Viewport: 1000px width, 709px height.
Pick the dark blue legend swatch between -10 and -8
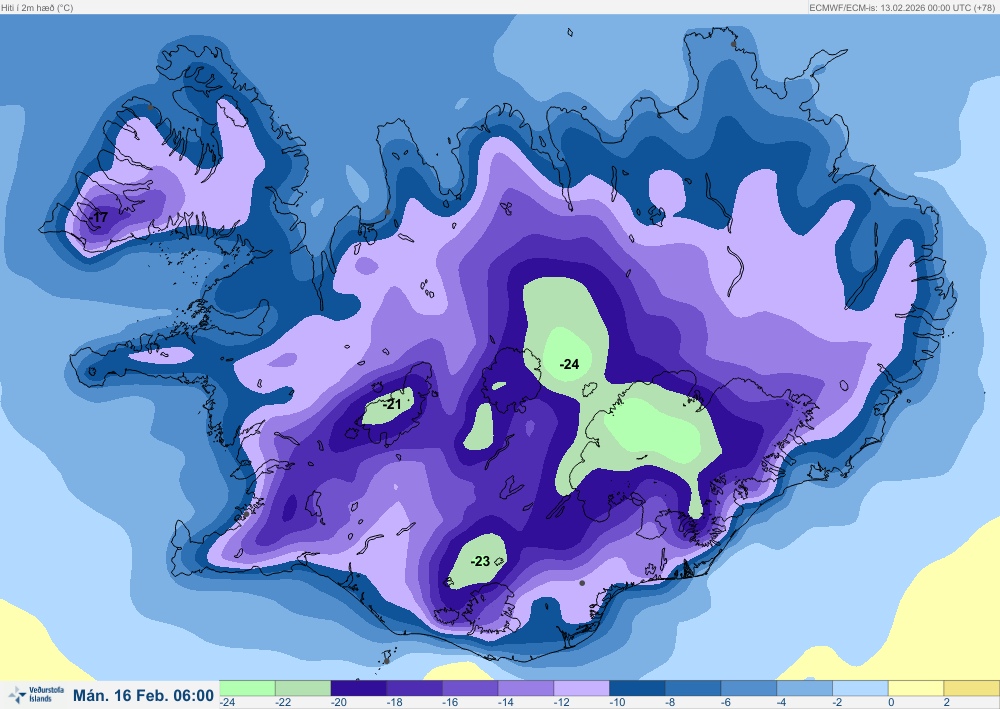pos(637,688)
